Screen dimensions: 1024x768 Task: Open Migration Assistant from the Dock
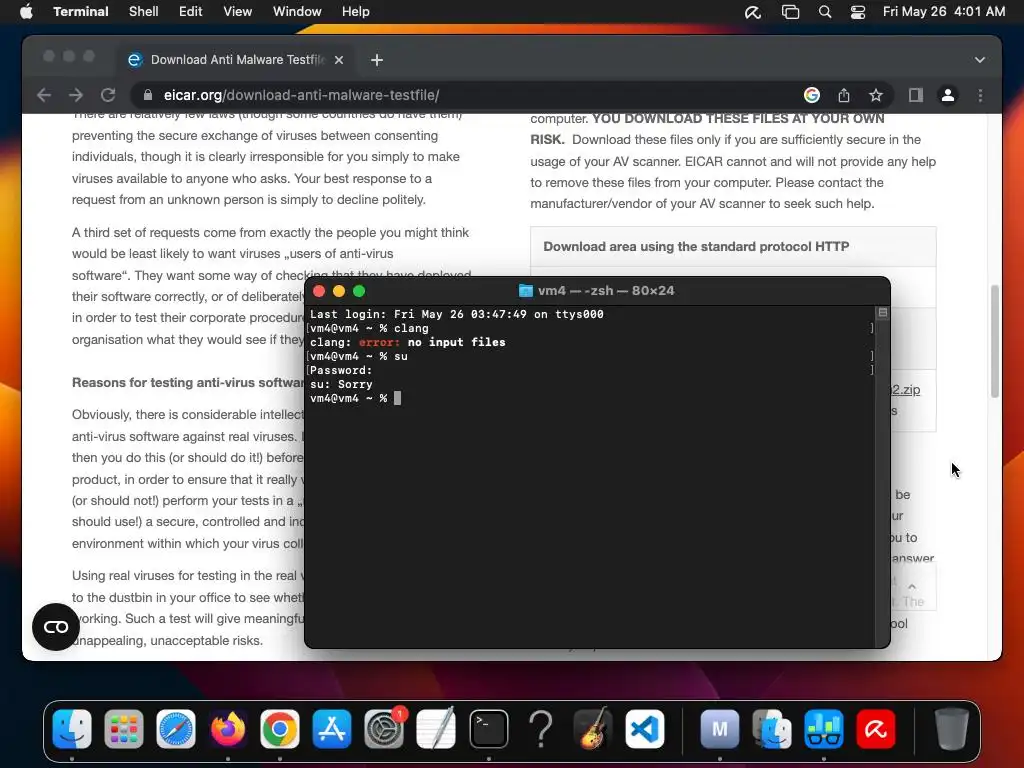pyautogui.click(x=771, y=729)
